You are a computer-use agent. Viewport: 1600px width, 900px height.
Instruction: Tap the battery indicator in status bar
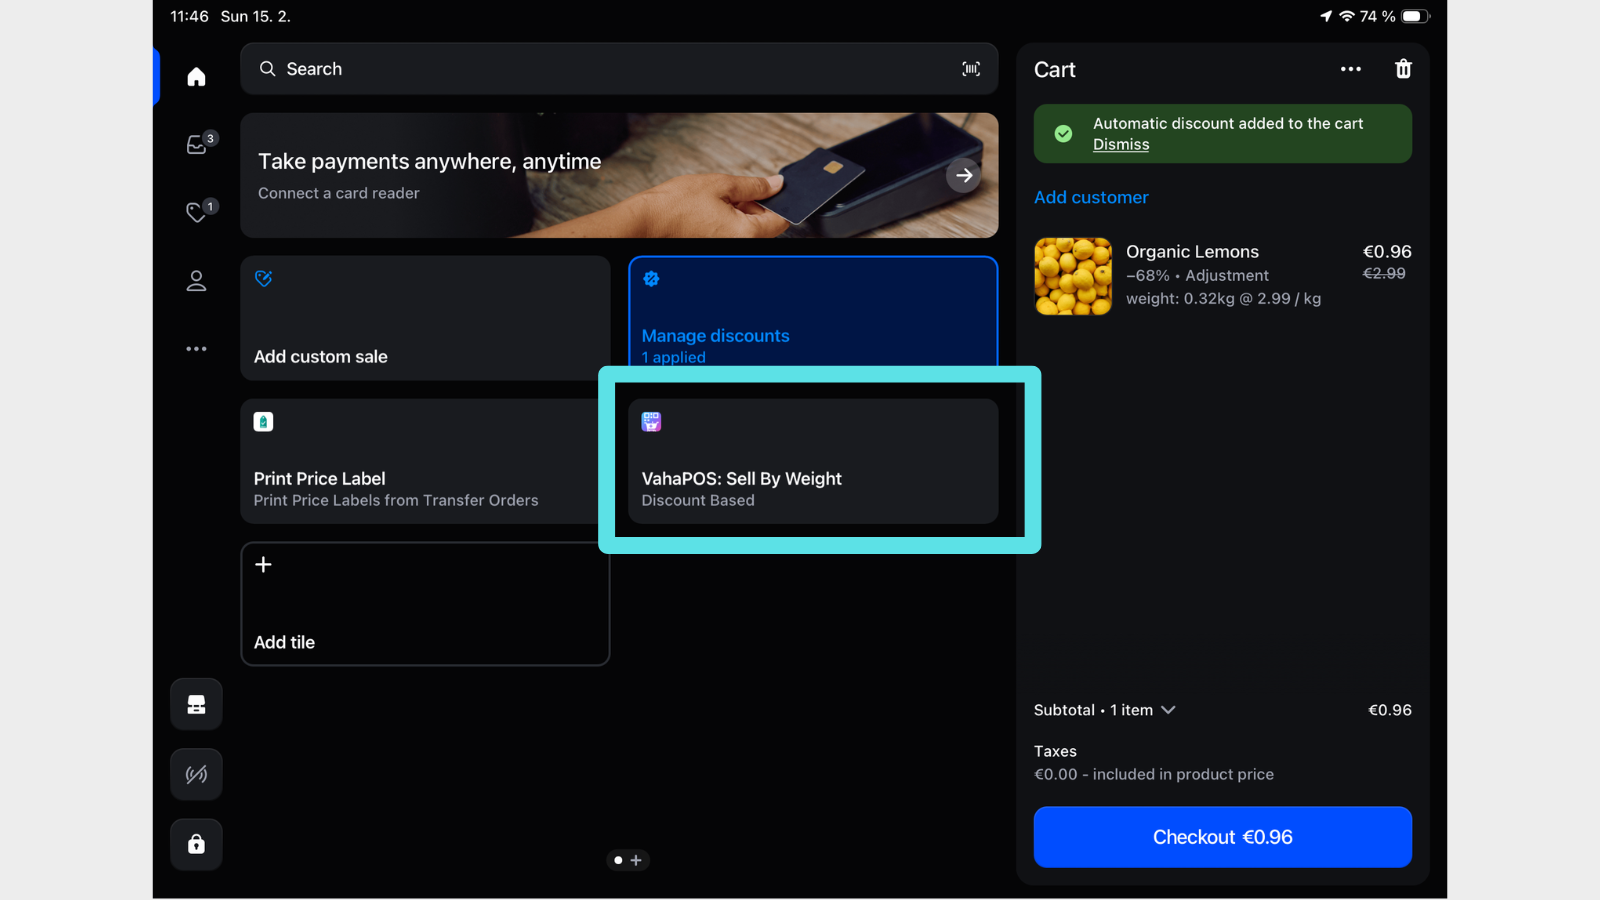click(1415, 16)
